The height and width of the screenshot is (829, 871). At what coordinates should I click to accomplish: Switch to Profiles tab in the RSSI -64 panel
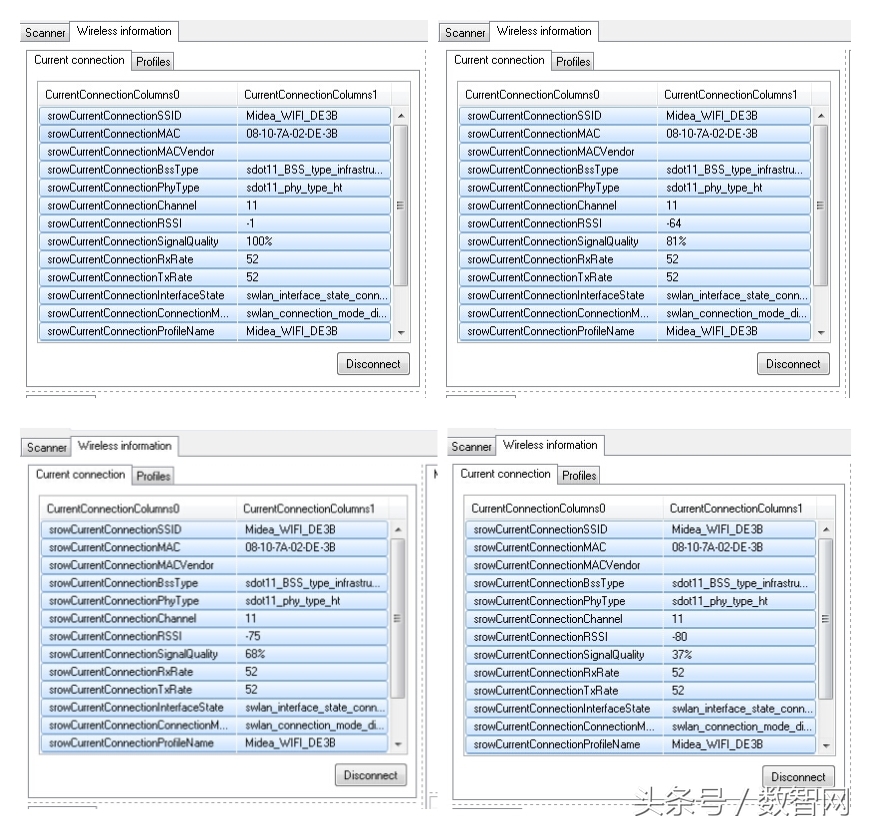pos(573,62)
